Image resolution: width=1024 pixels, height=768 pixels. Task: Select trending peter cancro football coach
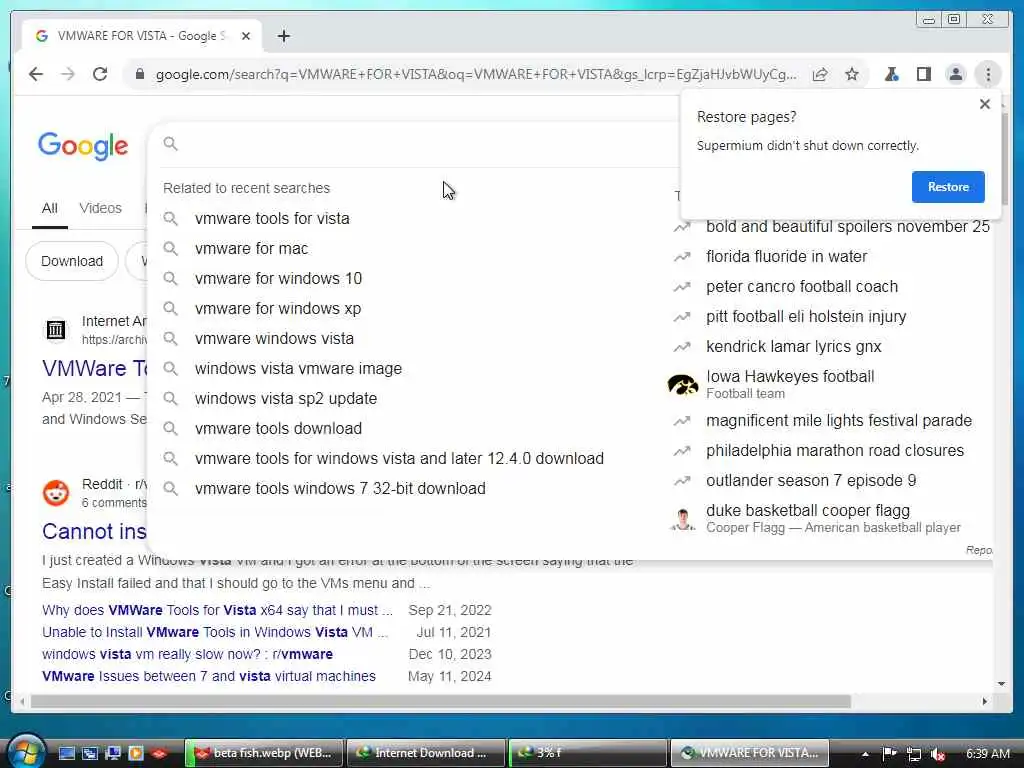pyautogui.click(x=801, y=287)
